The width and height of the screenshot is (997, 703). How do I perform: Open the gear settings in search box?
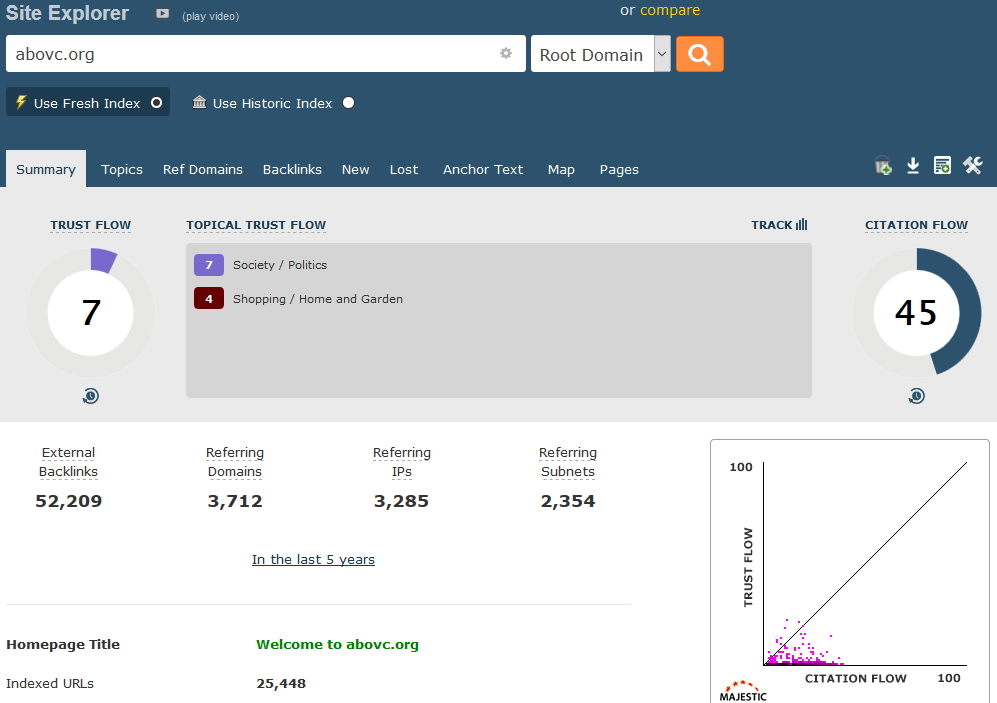point(506,54)
